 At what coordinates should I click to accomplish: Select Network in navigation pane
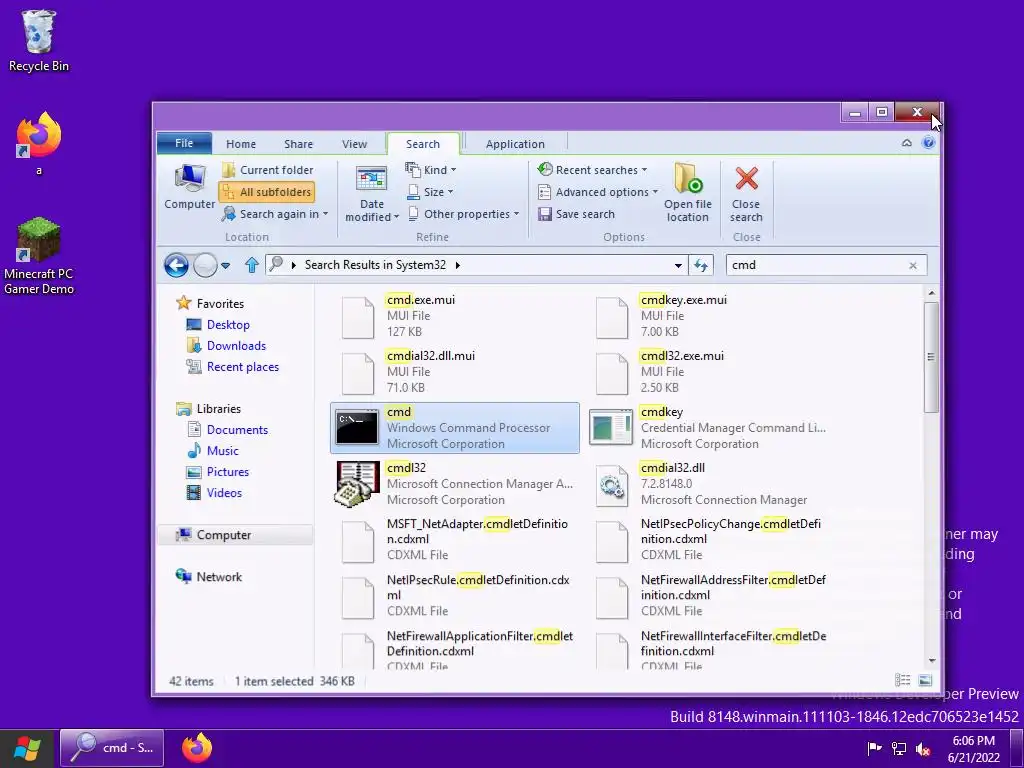tap(219, 577)
